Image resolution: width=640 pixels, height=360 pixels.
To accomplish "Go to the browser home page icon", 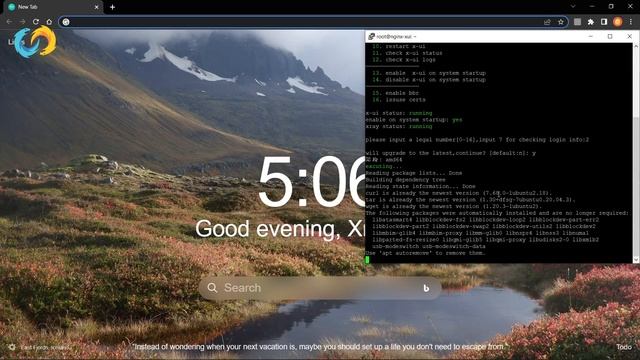I will 49,22.
